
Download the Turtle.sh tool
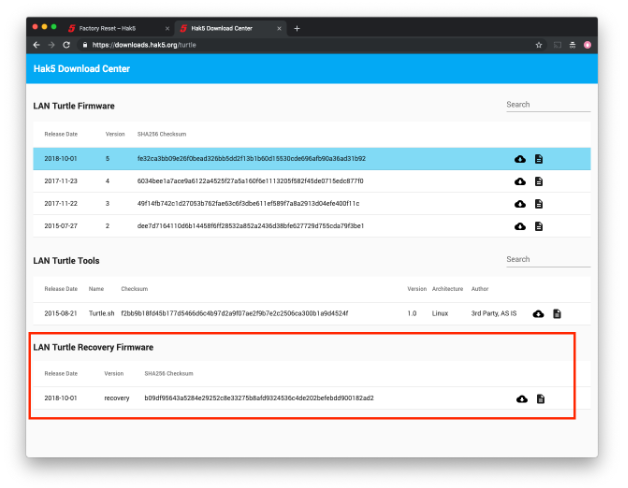pyautogui.click(x=538, y=314)
